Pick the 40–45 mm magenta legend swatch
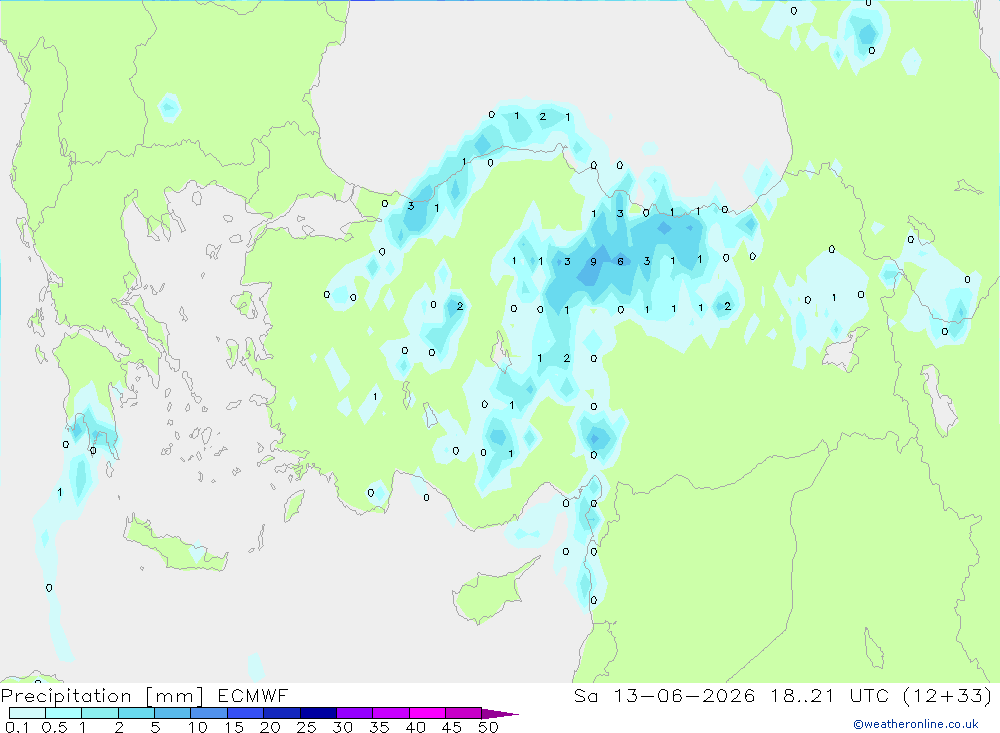This screenshot has width=1000, height=733. tap(427, 713)
